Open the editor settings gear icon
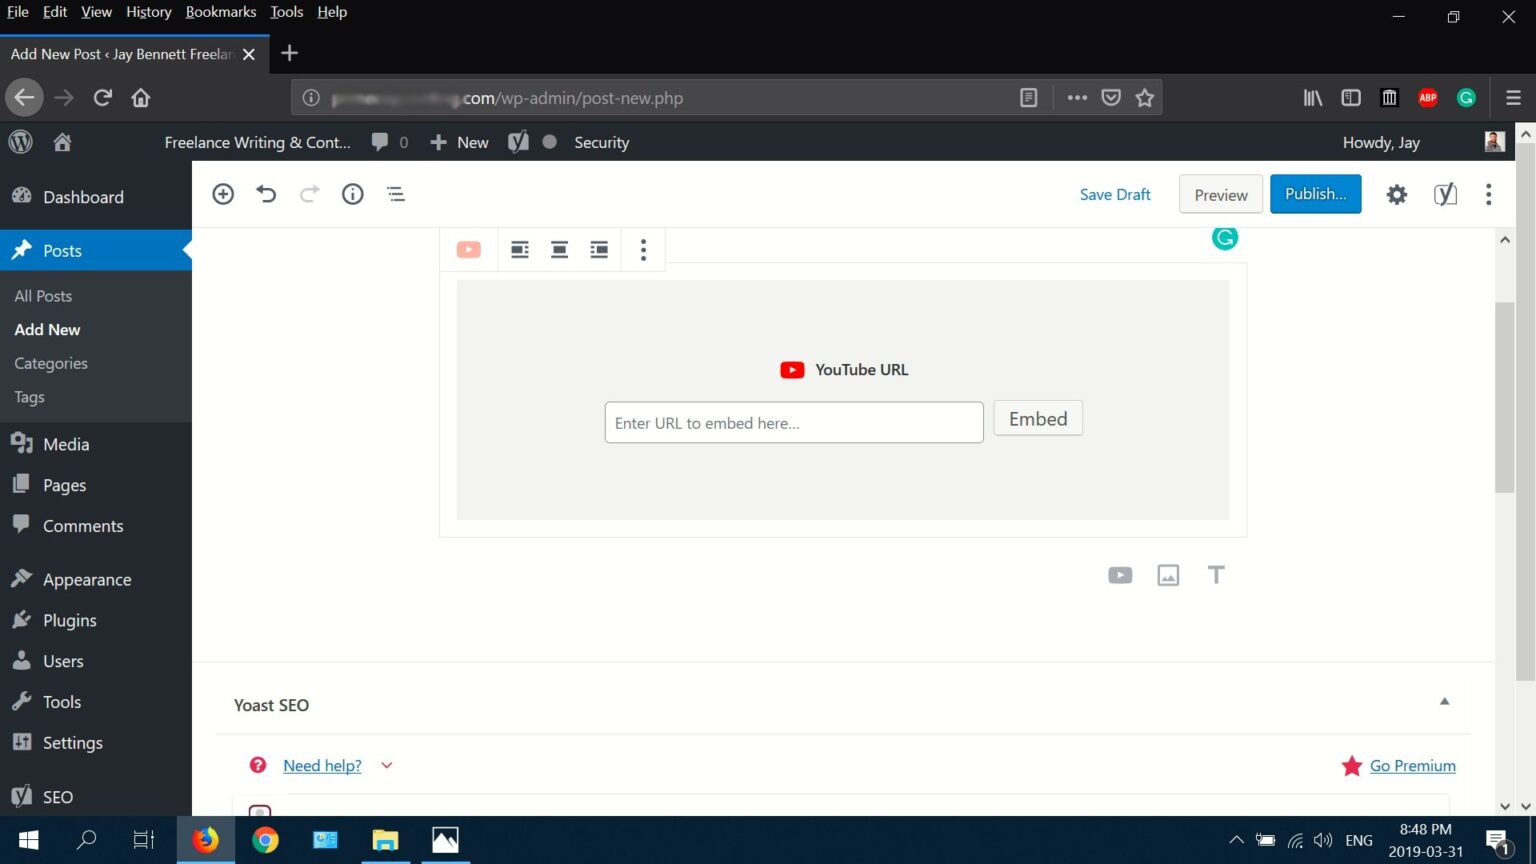Viewport: 1536px width, 864px height. point(1396,194)
